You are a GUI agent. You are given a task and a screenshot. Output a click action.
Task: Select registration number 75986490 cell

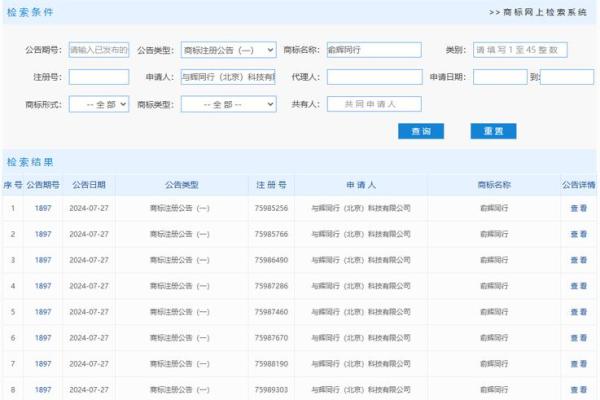[271, 260]
